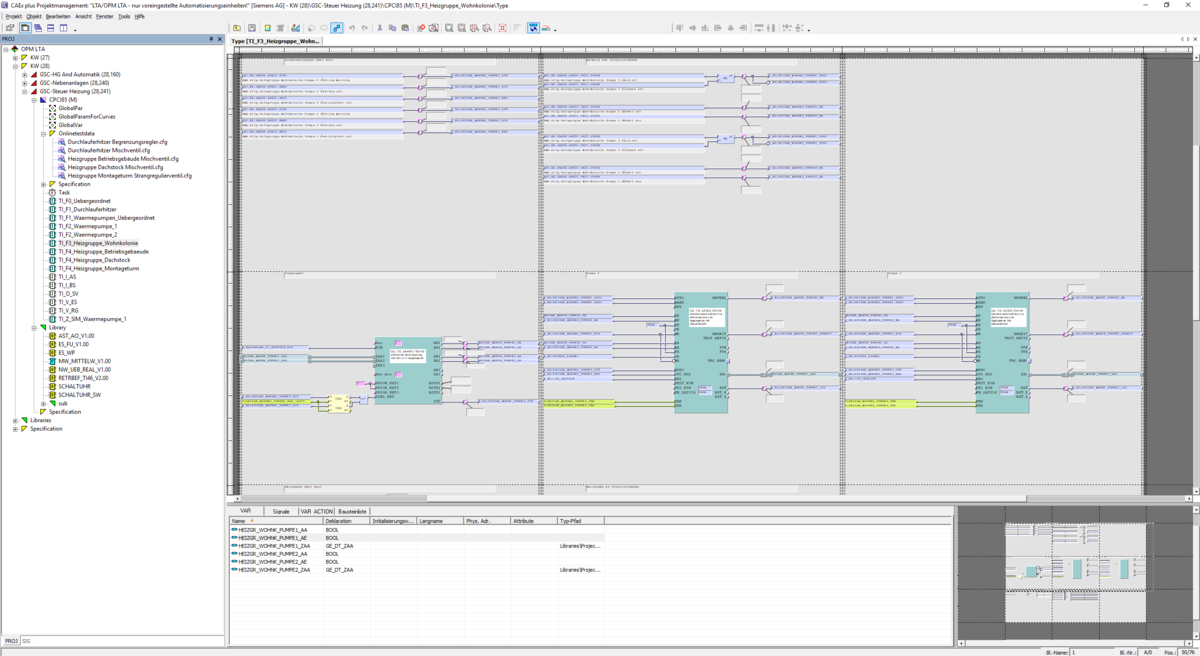
Task: Click the overview minimap thumbnail
Action: coord(1075,570)
